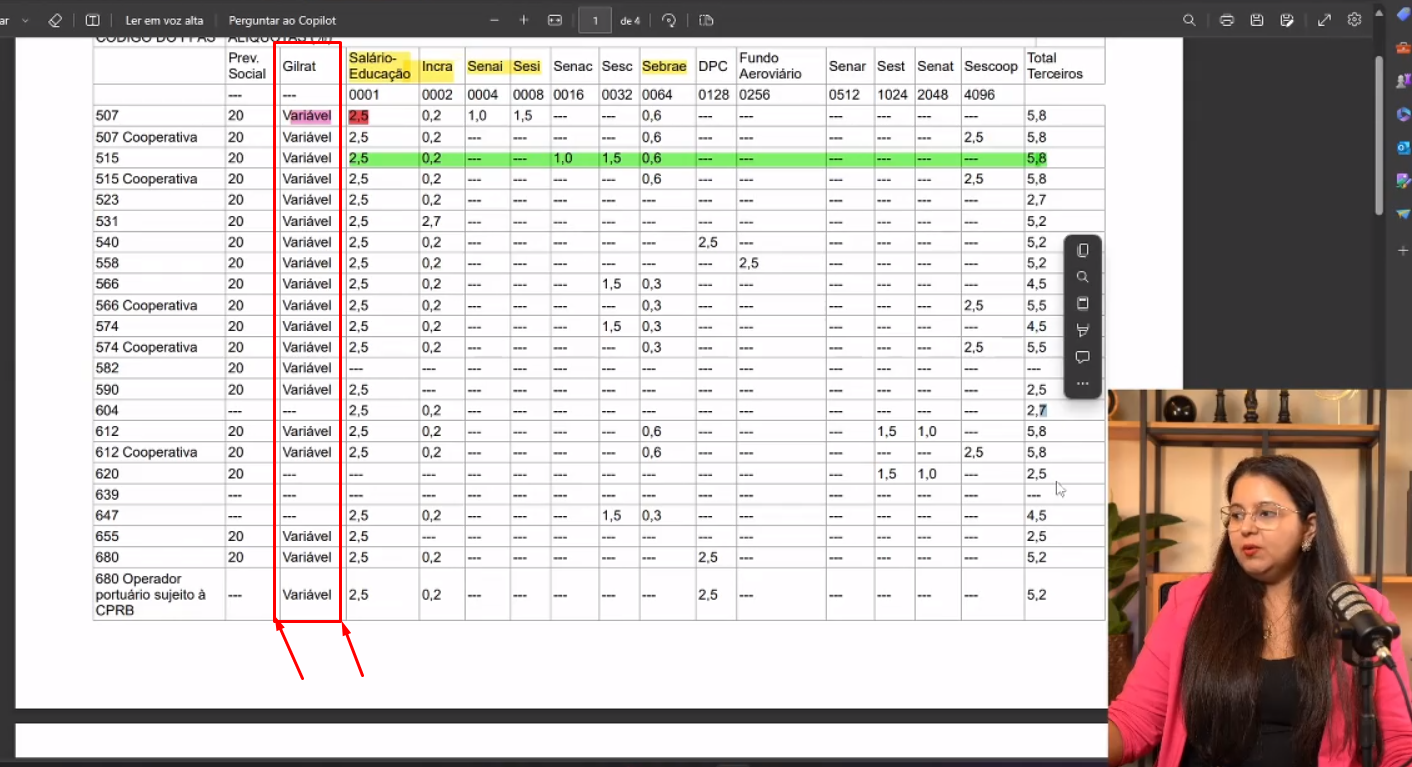Screen dimensions: 1412x767
Task: Click the 'Total Terceiros' column header
Action: point(1055,66)
